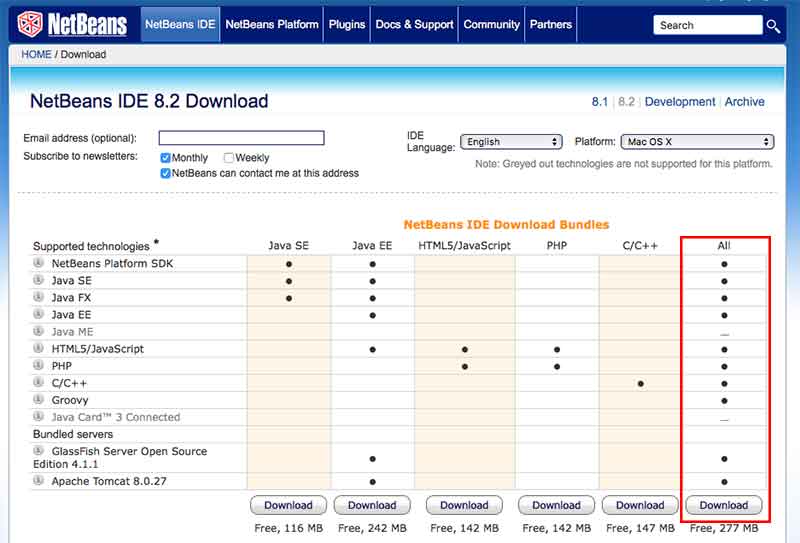Click NetBeans IDE Download Bundles heading
This screenshot has width=800, height=543.
[506, 225]
